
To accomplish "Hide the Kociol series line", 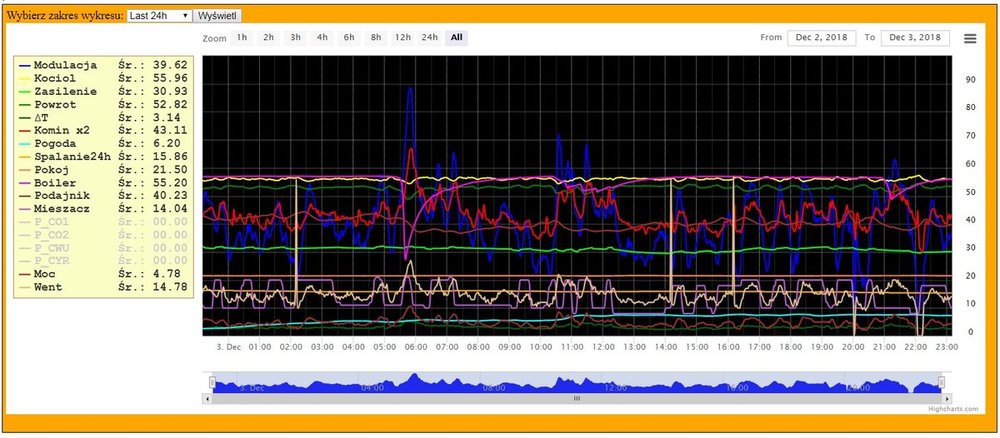I will click(x=55, y=78).
